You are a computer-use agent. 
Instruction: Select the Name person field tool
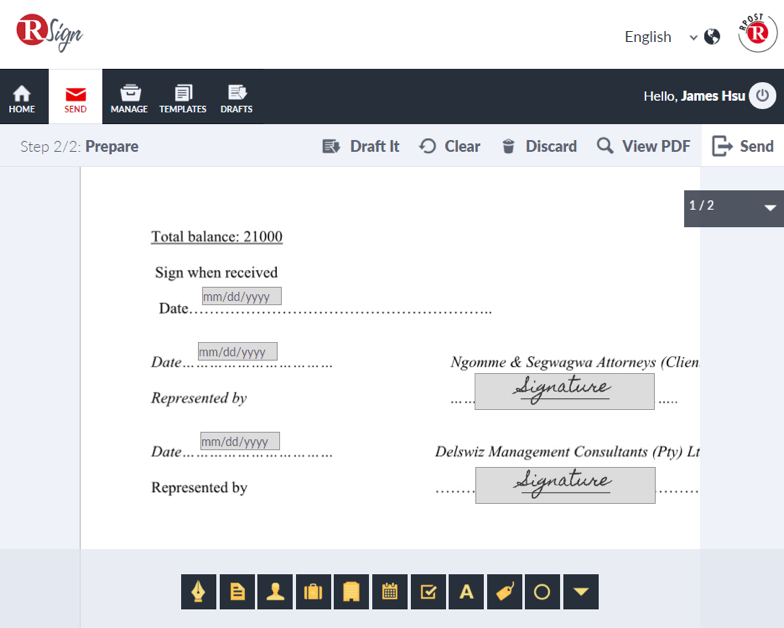275,592
